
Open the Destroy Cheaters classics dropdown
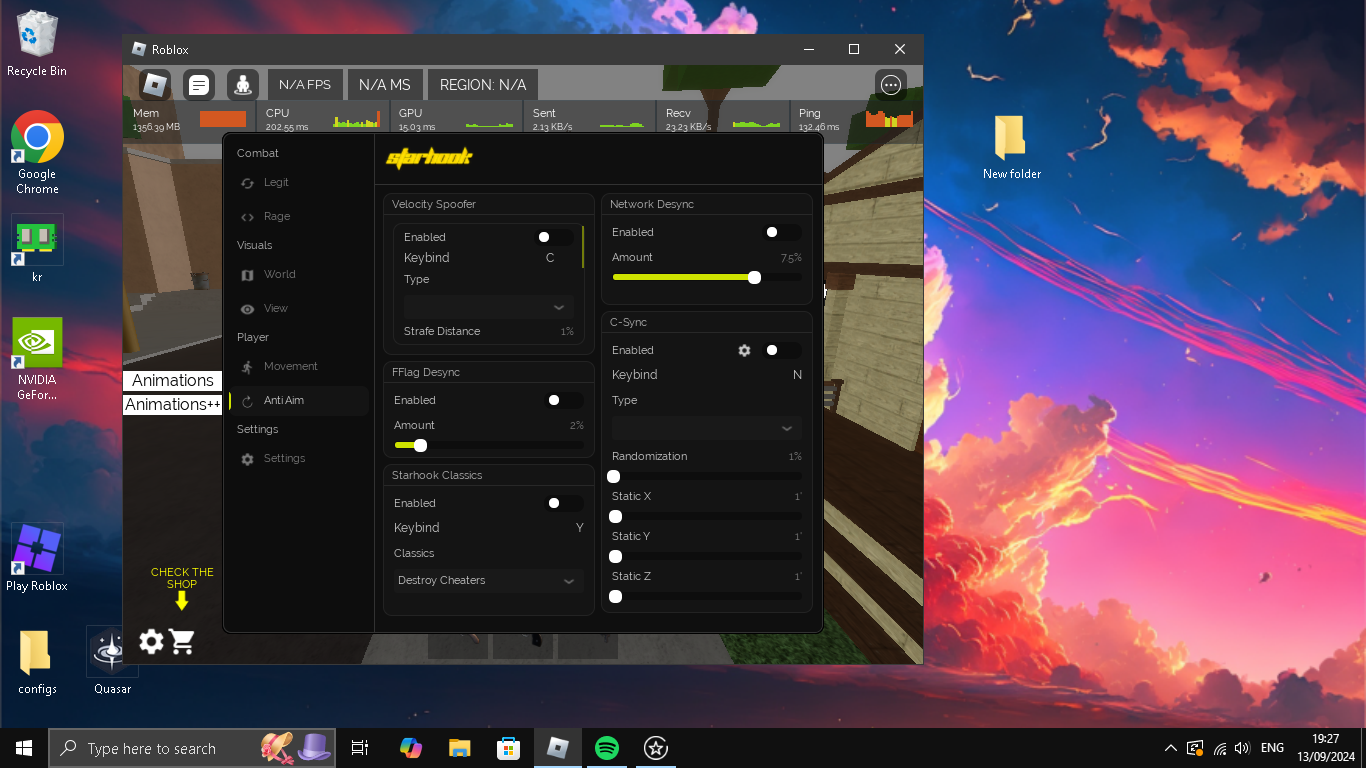[x=489, y=581]
